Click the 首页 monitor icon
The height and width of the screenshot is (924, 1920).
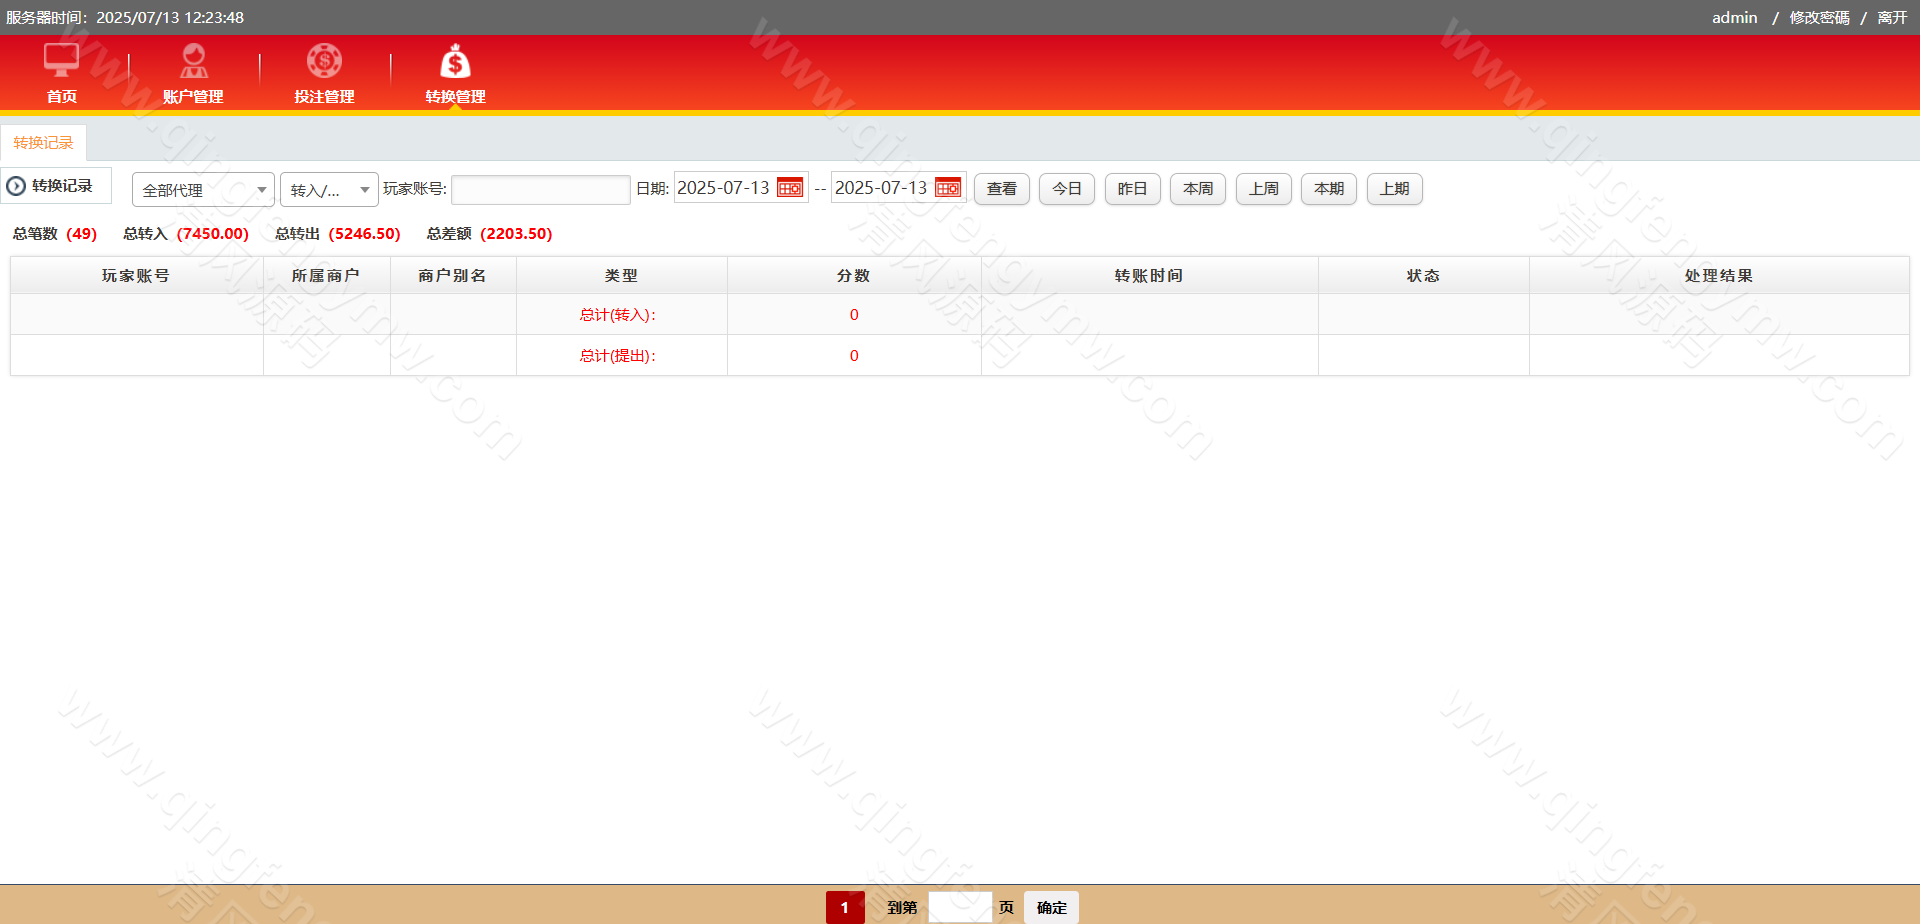click(61, 61)
